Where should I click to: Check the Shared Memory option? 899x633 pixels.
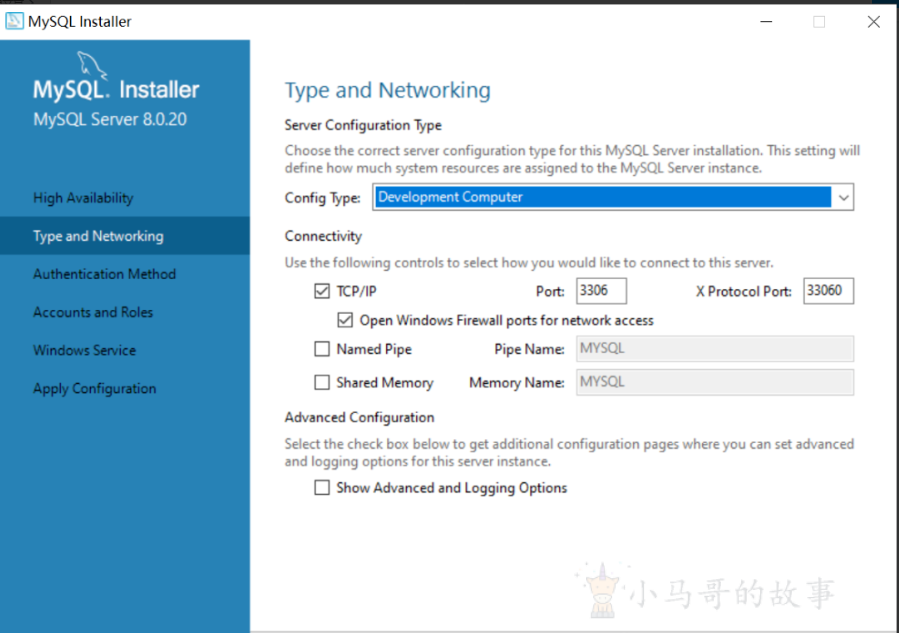tap(322, 382)
